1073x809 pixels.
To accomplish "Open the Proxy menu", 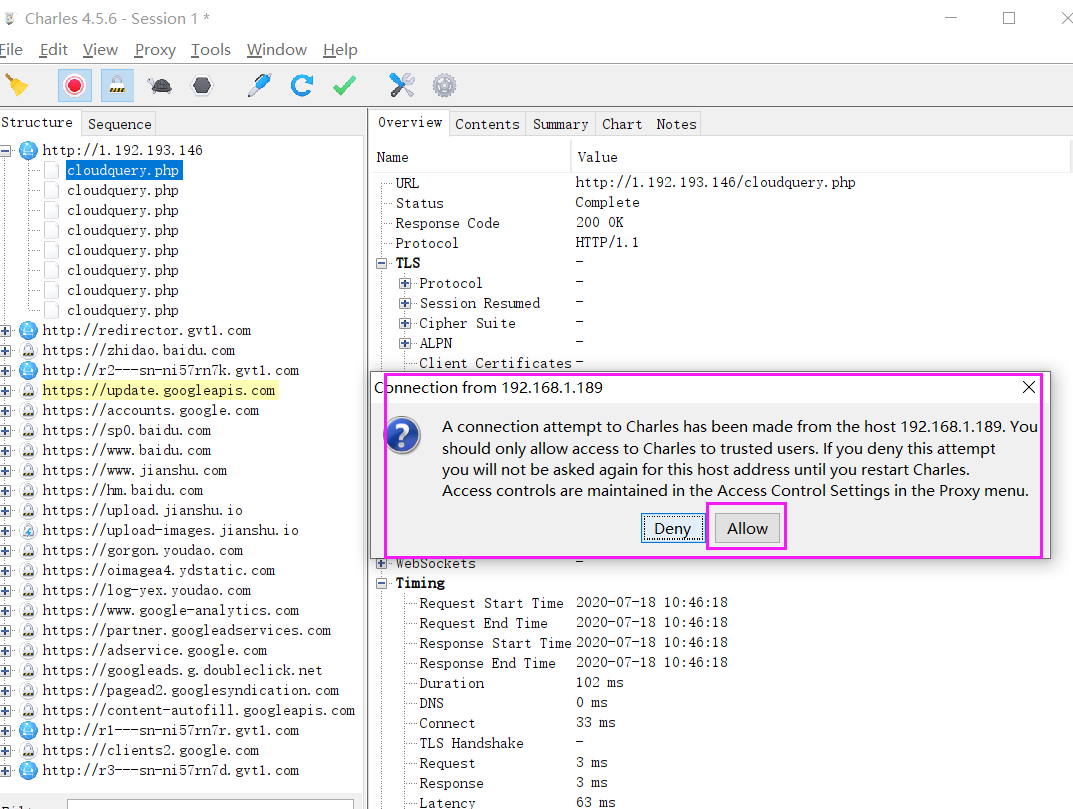I will [x=155, y=50].
